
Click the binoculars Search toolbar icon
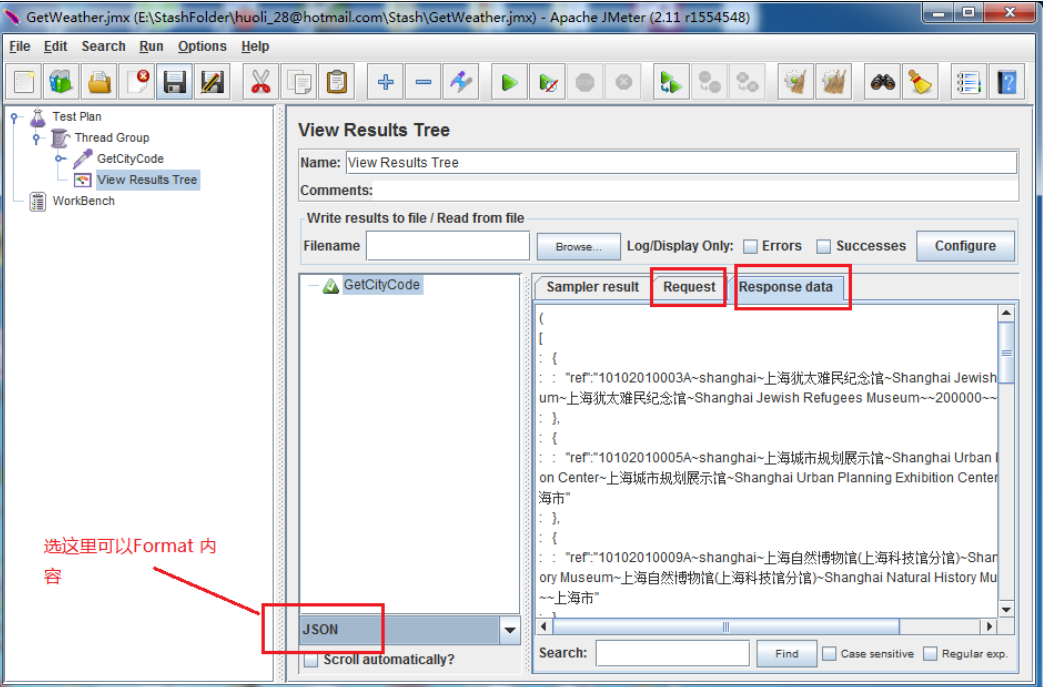(882, 83)
